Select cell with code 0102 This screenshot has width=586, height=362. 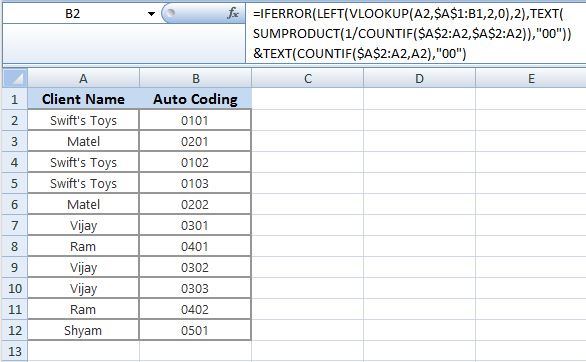point(195,162)
